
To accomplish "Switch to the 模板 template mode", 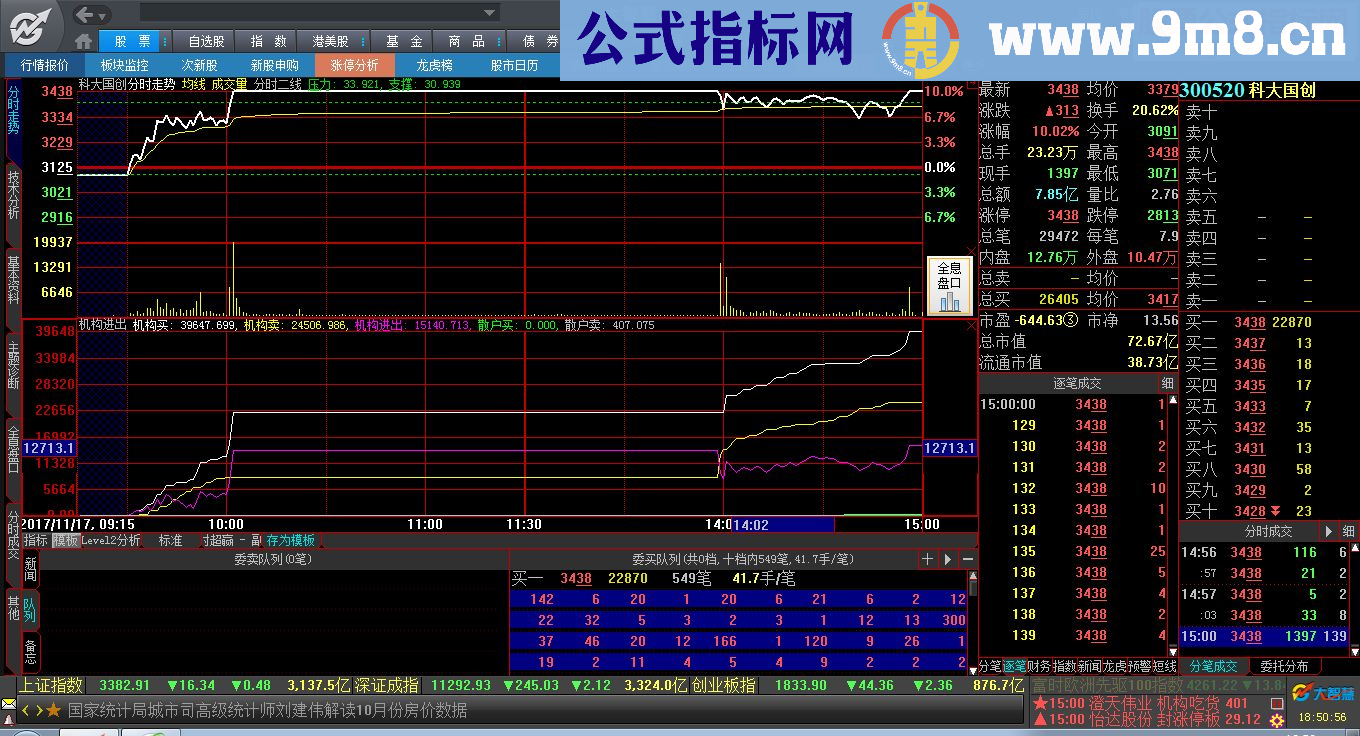I will (x=66, y=538).
